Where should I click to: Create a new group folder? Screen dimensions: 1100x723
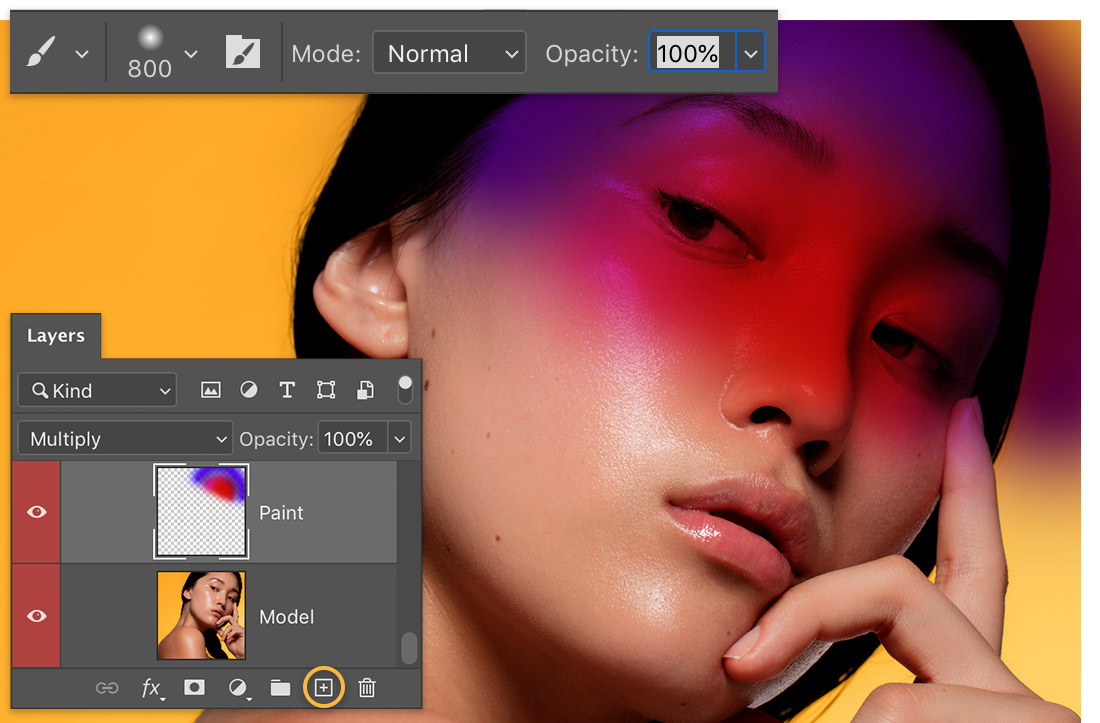(281, 688)
